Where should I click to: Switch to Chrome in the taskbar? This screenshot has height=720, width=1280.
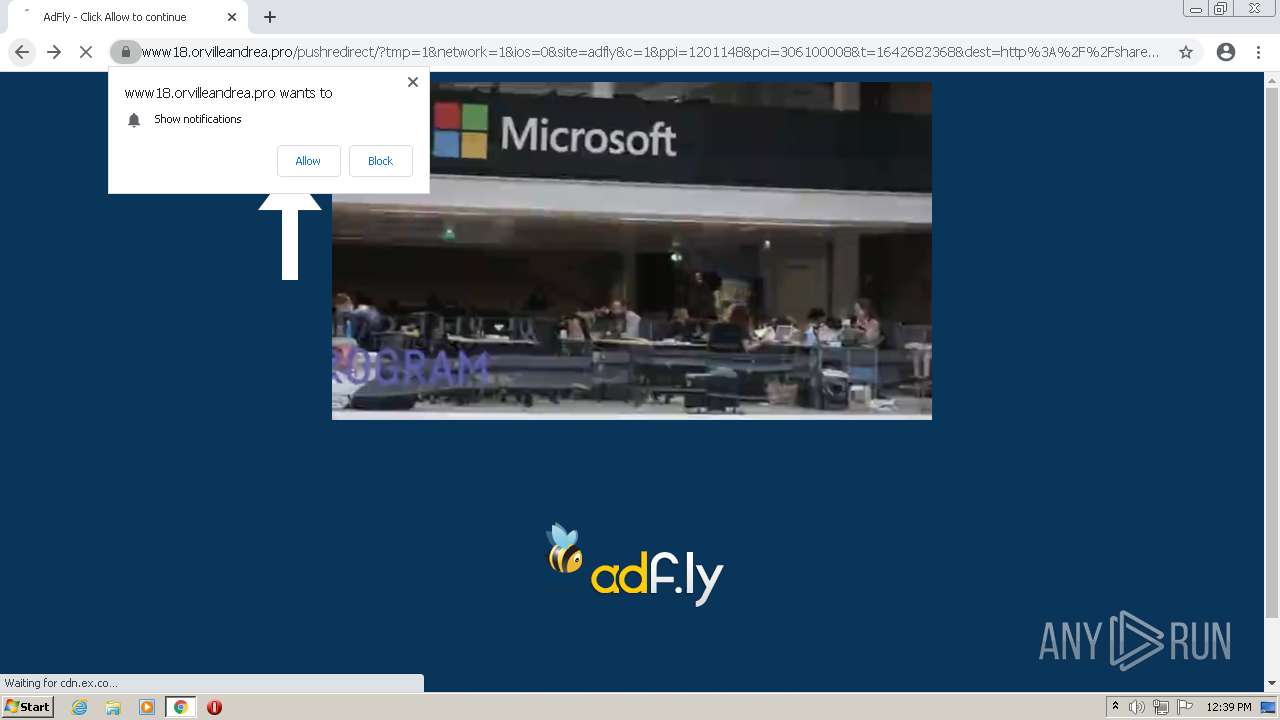click(x=181, y=707)
